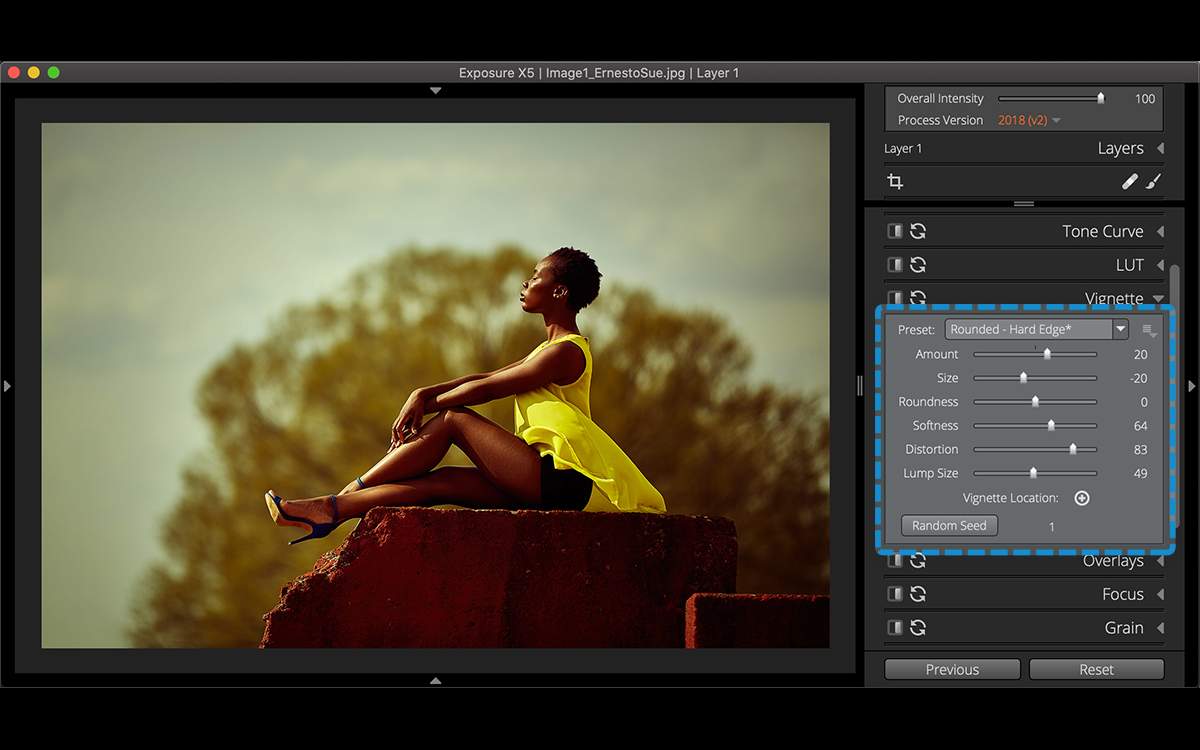Reset the Focus panel settings
1200x750 pixels.
pyautogui.click(x=918, y=594)
